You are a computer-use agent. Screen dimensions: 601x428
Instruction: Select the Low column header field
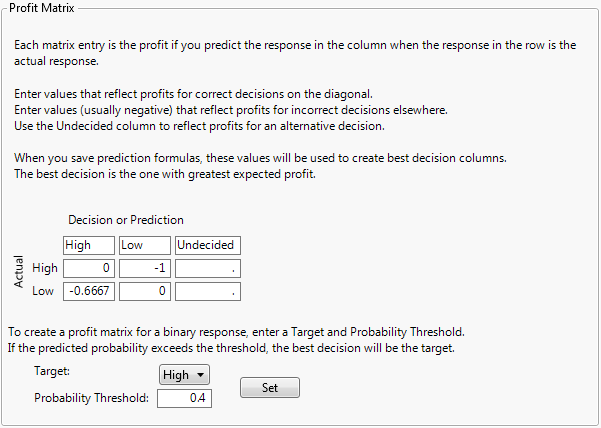(144, 245)
